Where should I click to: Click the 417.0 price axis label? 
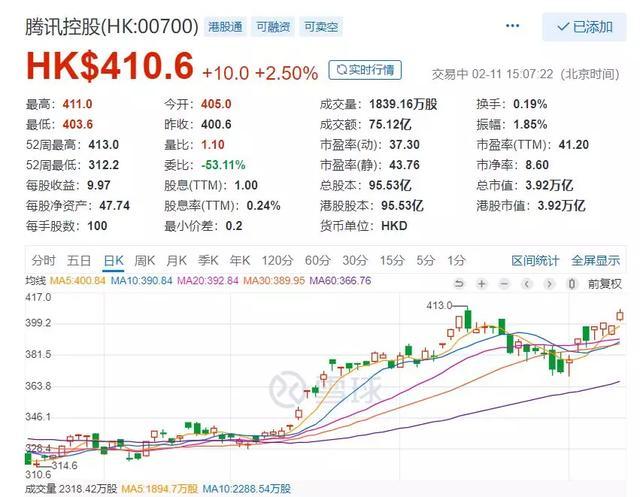tap(38, 297)
